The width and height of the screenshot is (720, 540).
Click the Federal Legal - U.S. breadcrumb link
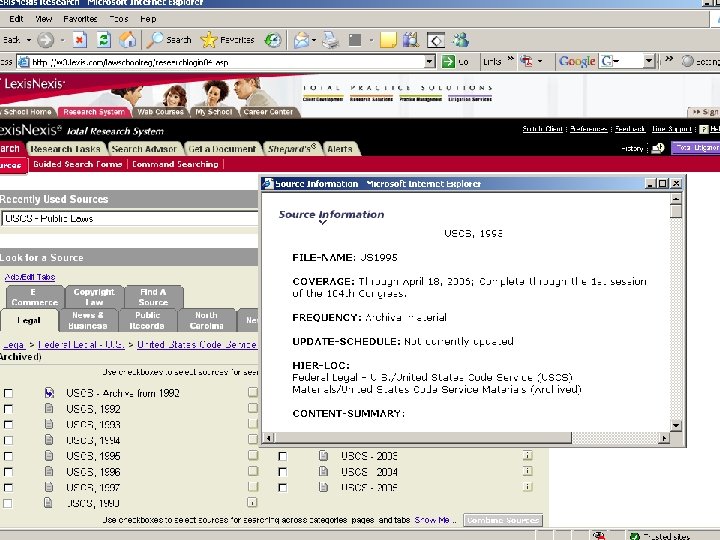(81, 344)
